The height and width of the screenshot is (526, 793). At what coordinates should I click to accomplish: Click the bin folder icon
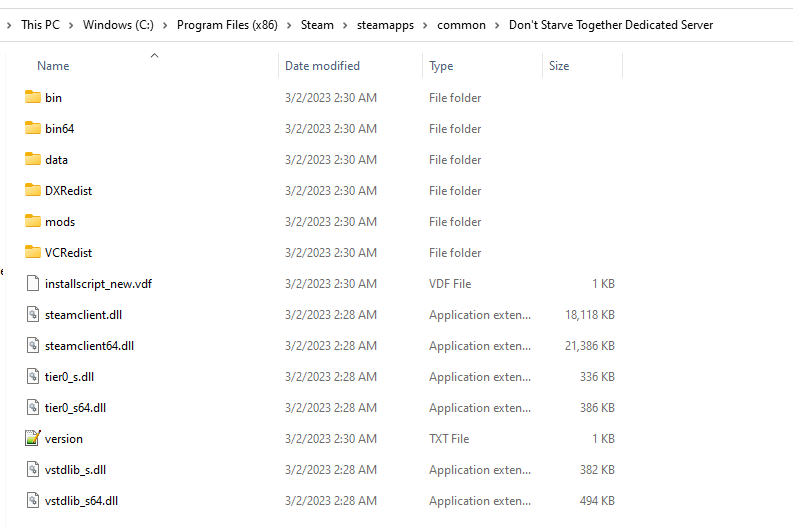32,98
